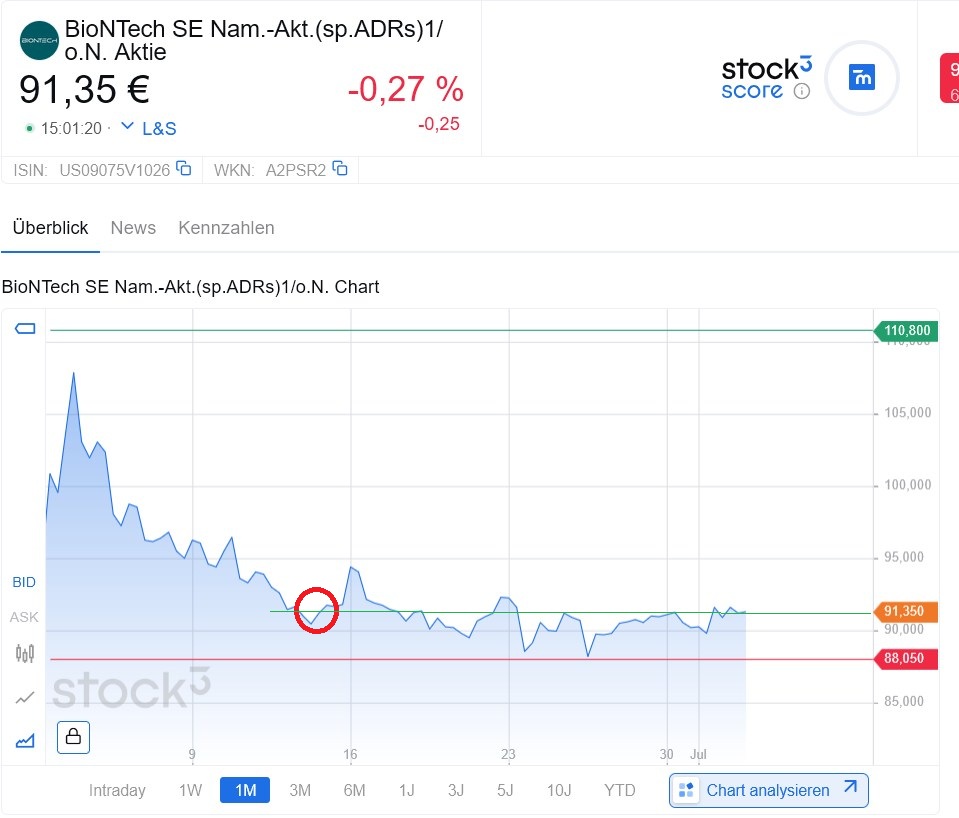959x818 pixels.
Task: Open the stock3 score info icon
Action: tap(801, 91)
